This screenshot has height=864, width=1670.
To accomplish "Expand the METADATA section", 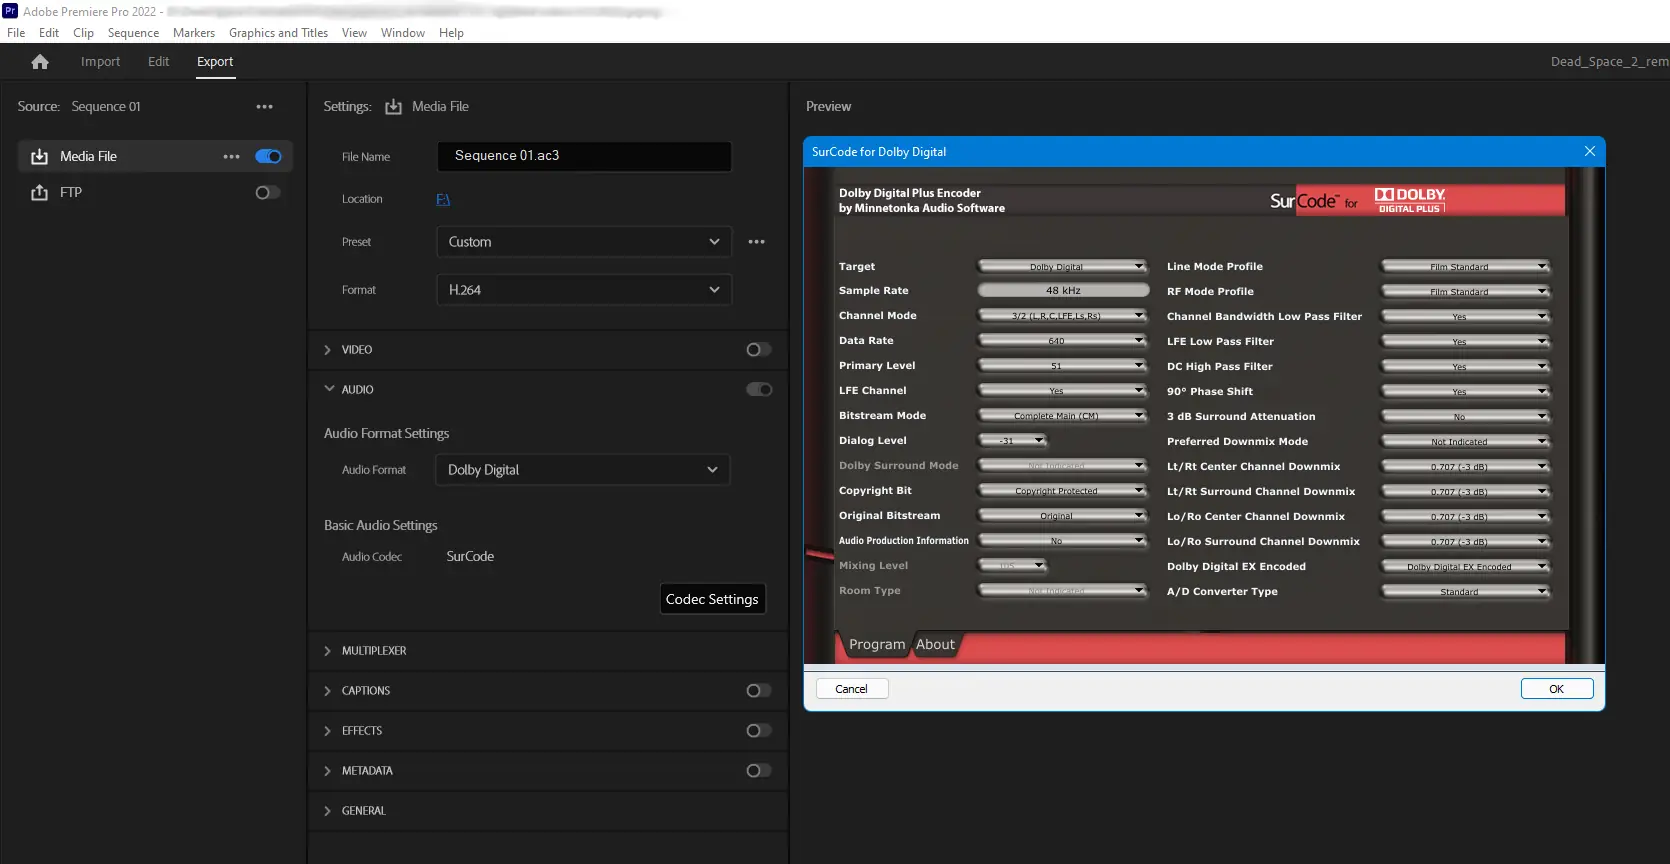I will point(328,771).
